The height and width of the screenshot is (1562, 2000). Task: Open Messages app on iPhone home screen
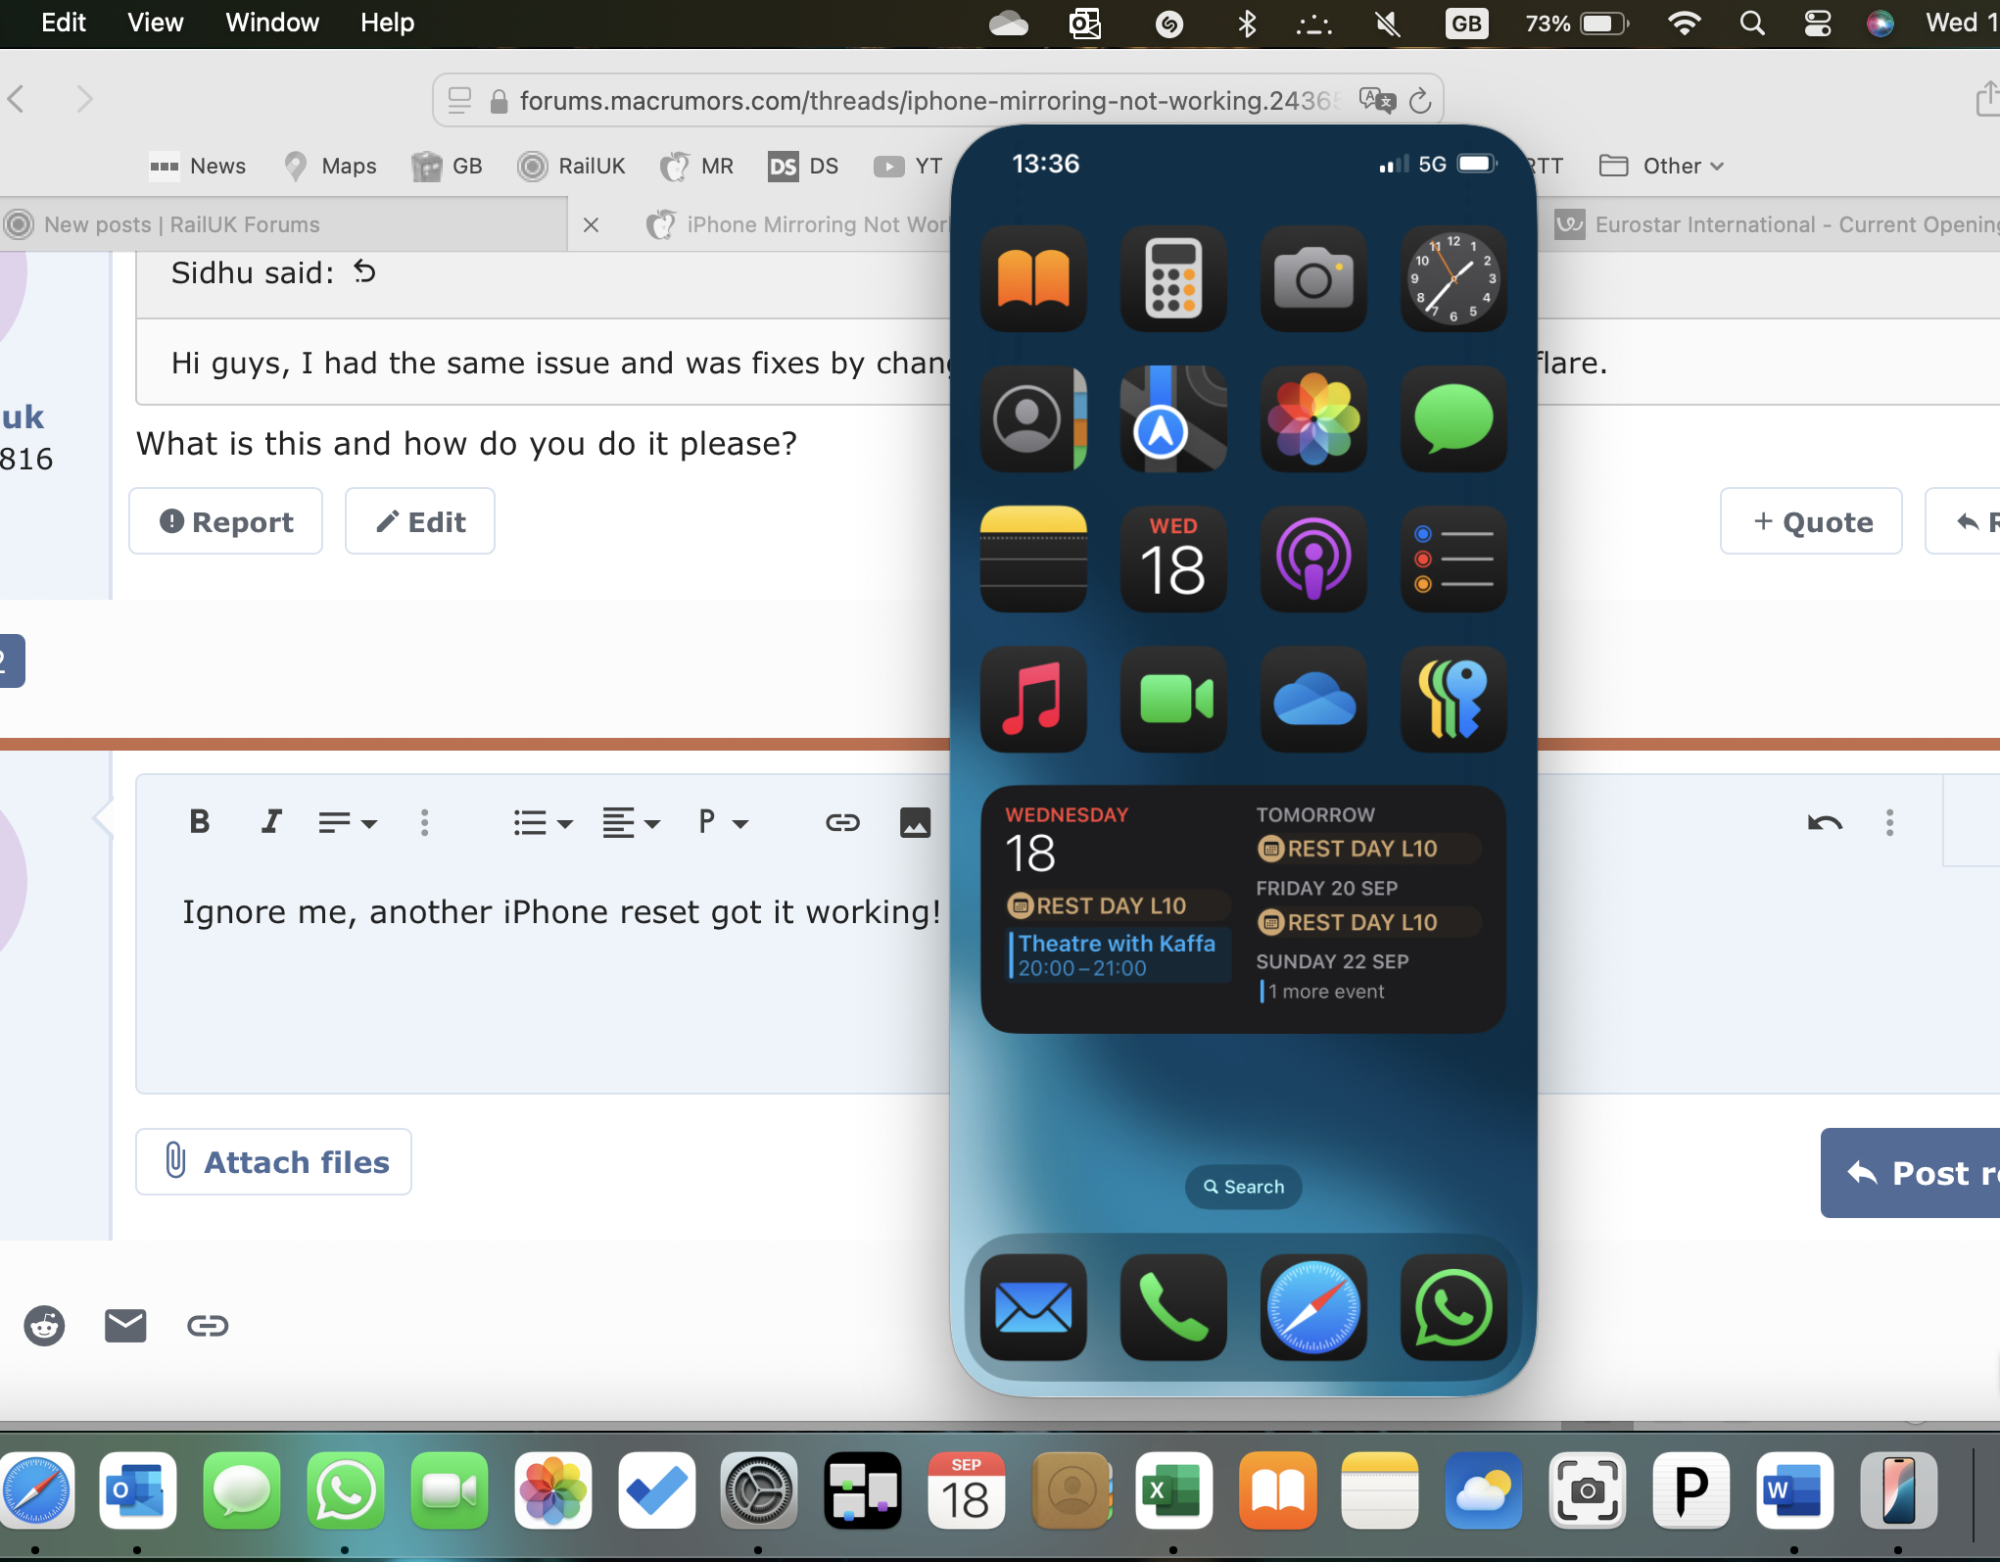1453,418
